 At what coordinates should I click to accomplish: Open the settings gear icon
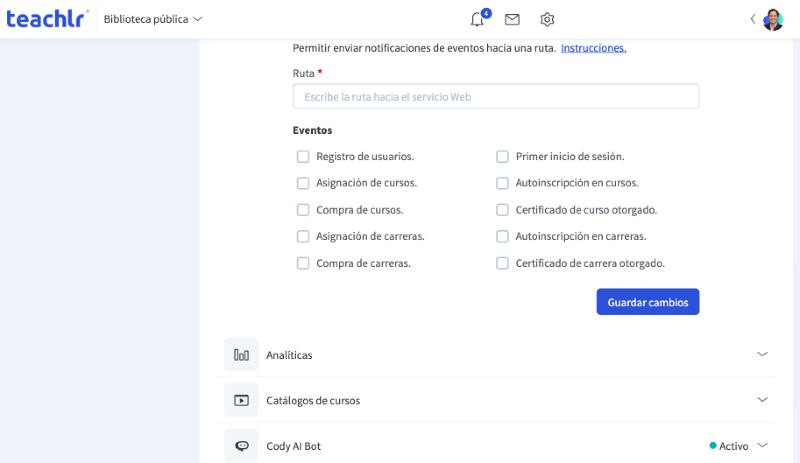coord(547,19)
